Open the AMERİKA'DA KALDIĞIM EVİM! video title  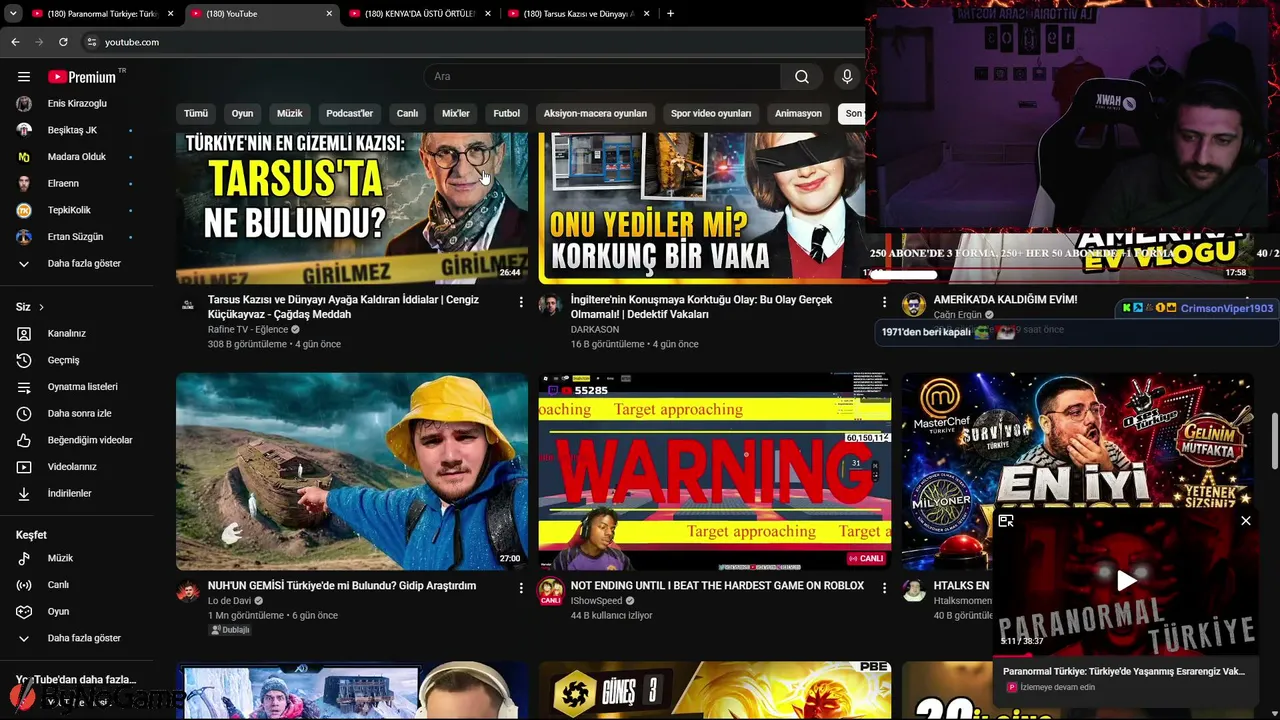click(1005, 300)
